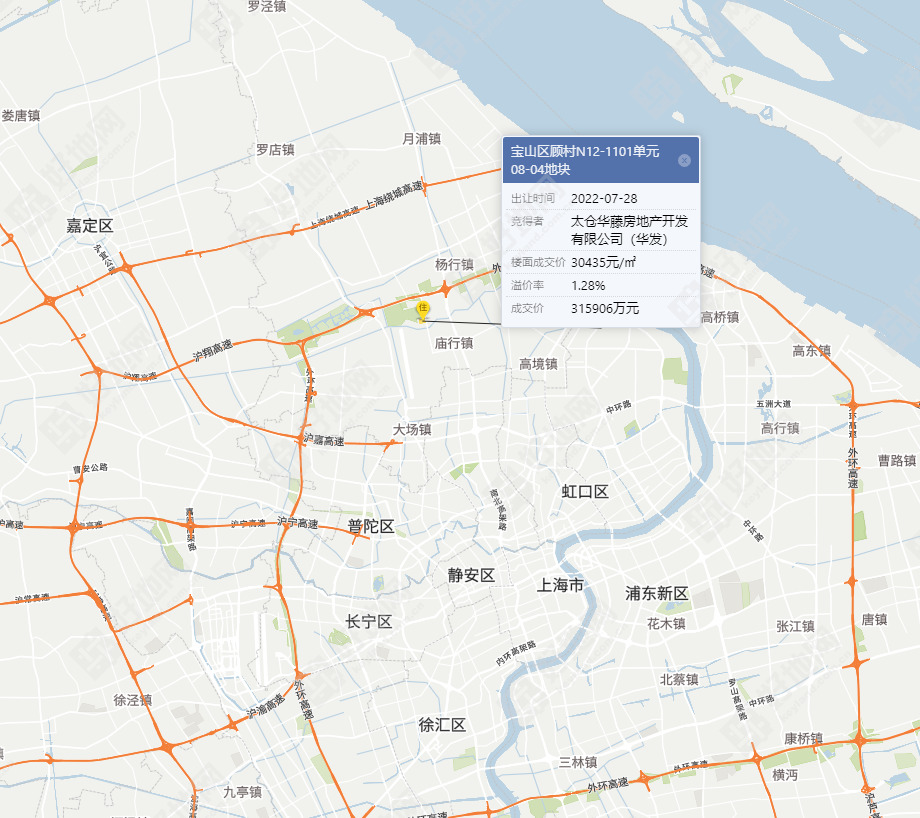This screenshot has height=818, width=920.
Task: Click the 三林镇 town label
Action: click(578, 762)
